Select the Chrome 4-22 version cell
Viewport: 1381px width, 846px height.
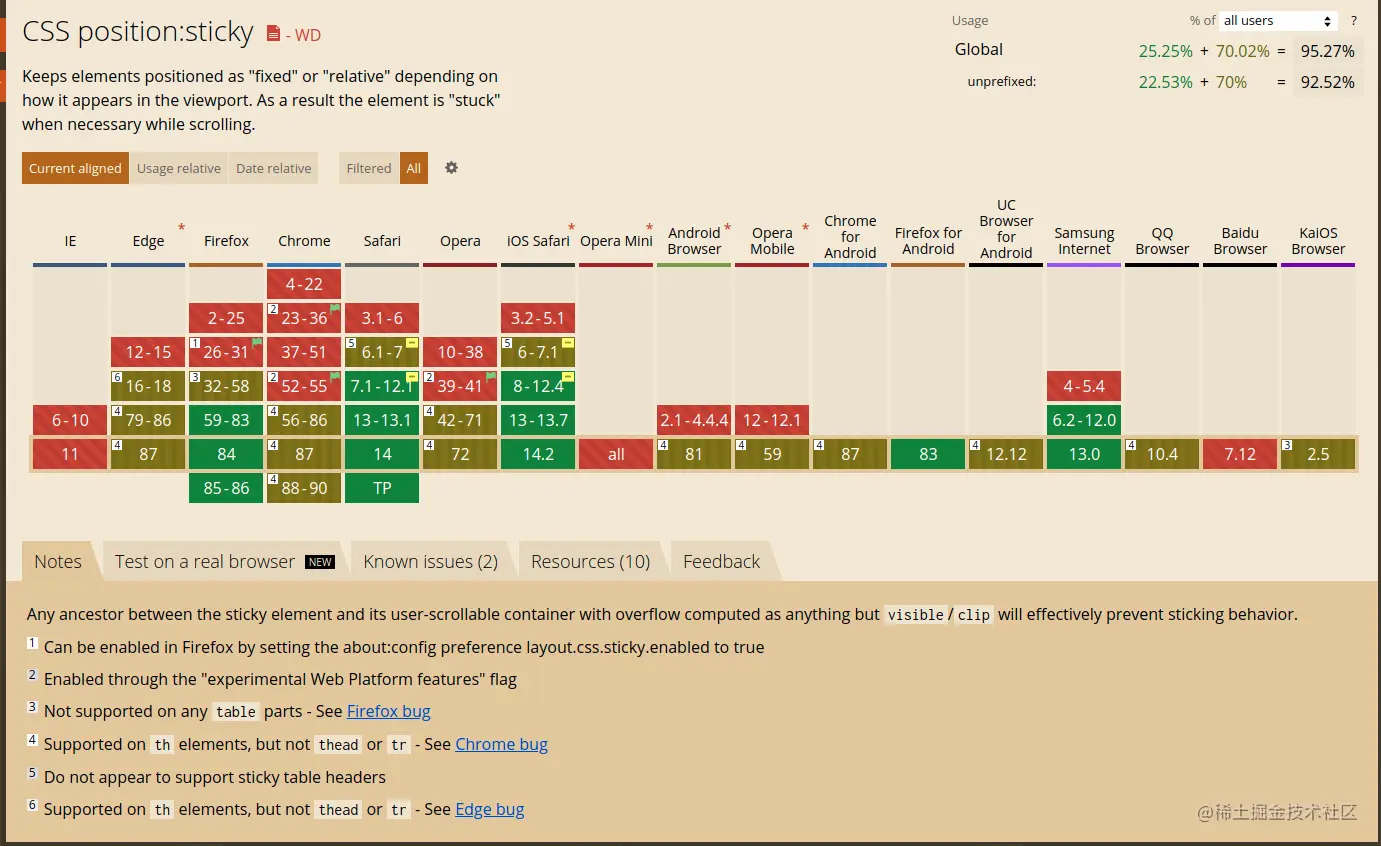[x=304, y=284]
